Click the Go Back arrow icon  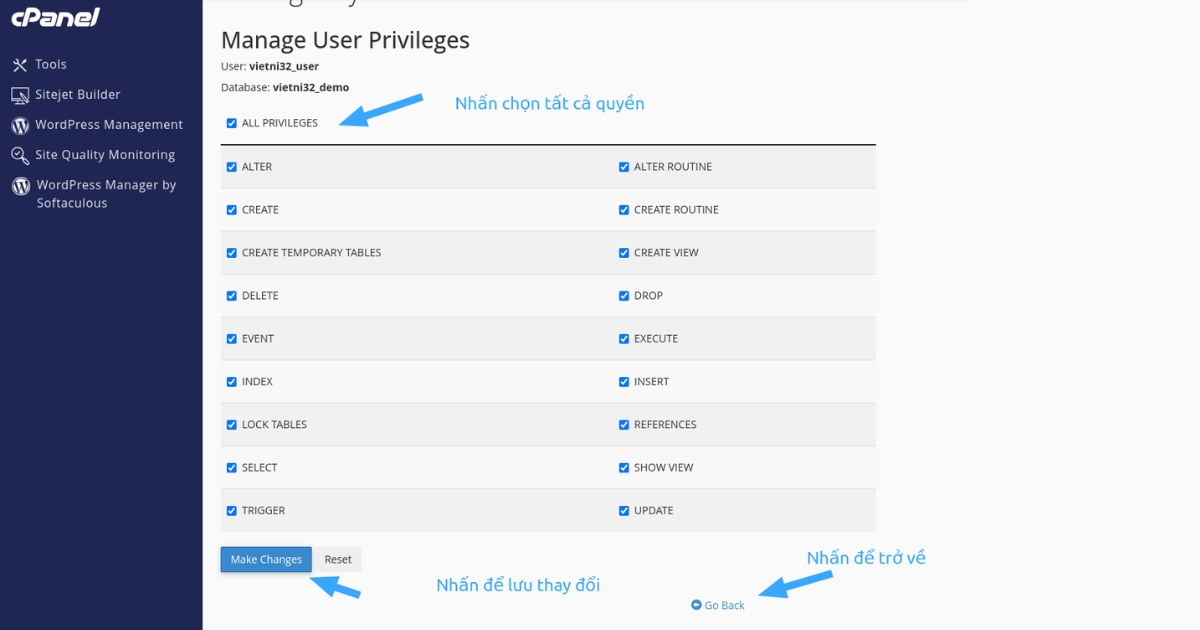coord(696,605)
